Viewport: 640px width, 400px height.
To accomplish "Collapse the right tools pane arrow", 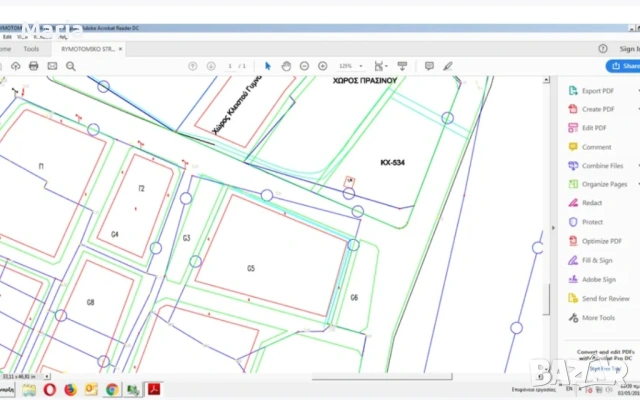I will 553,227.
